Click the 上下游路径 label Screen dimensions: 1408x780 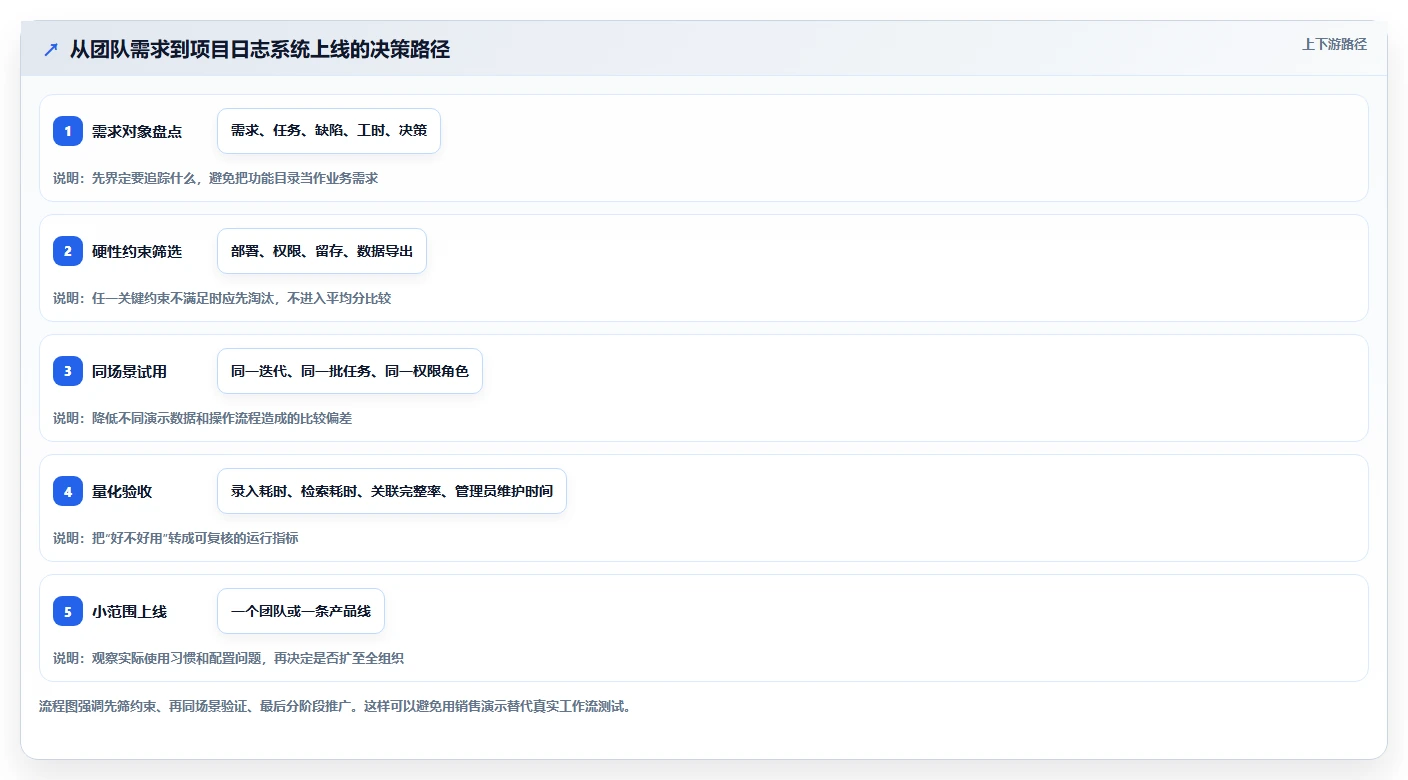pos(1334,44)
